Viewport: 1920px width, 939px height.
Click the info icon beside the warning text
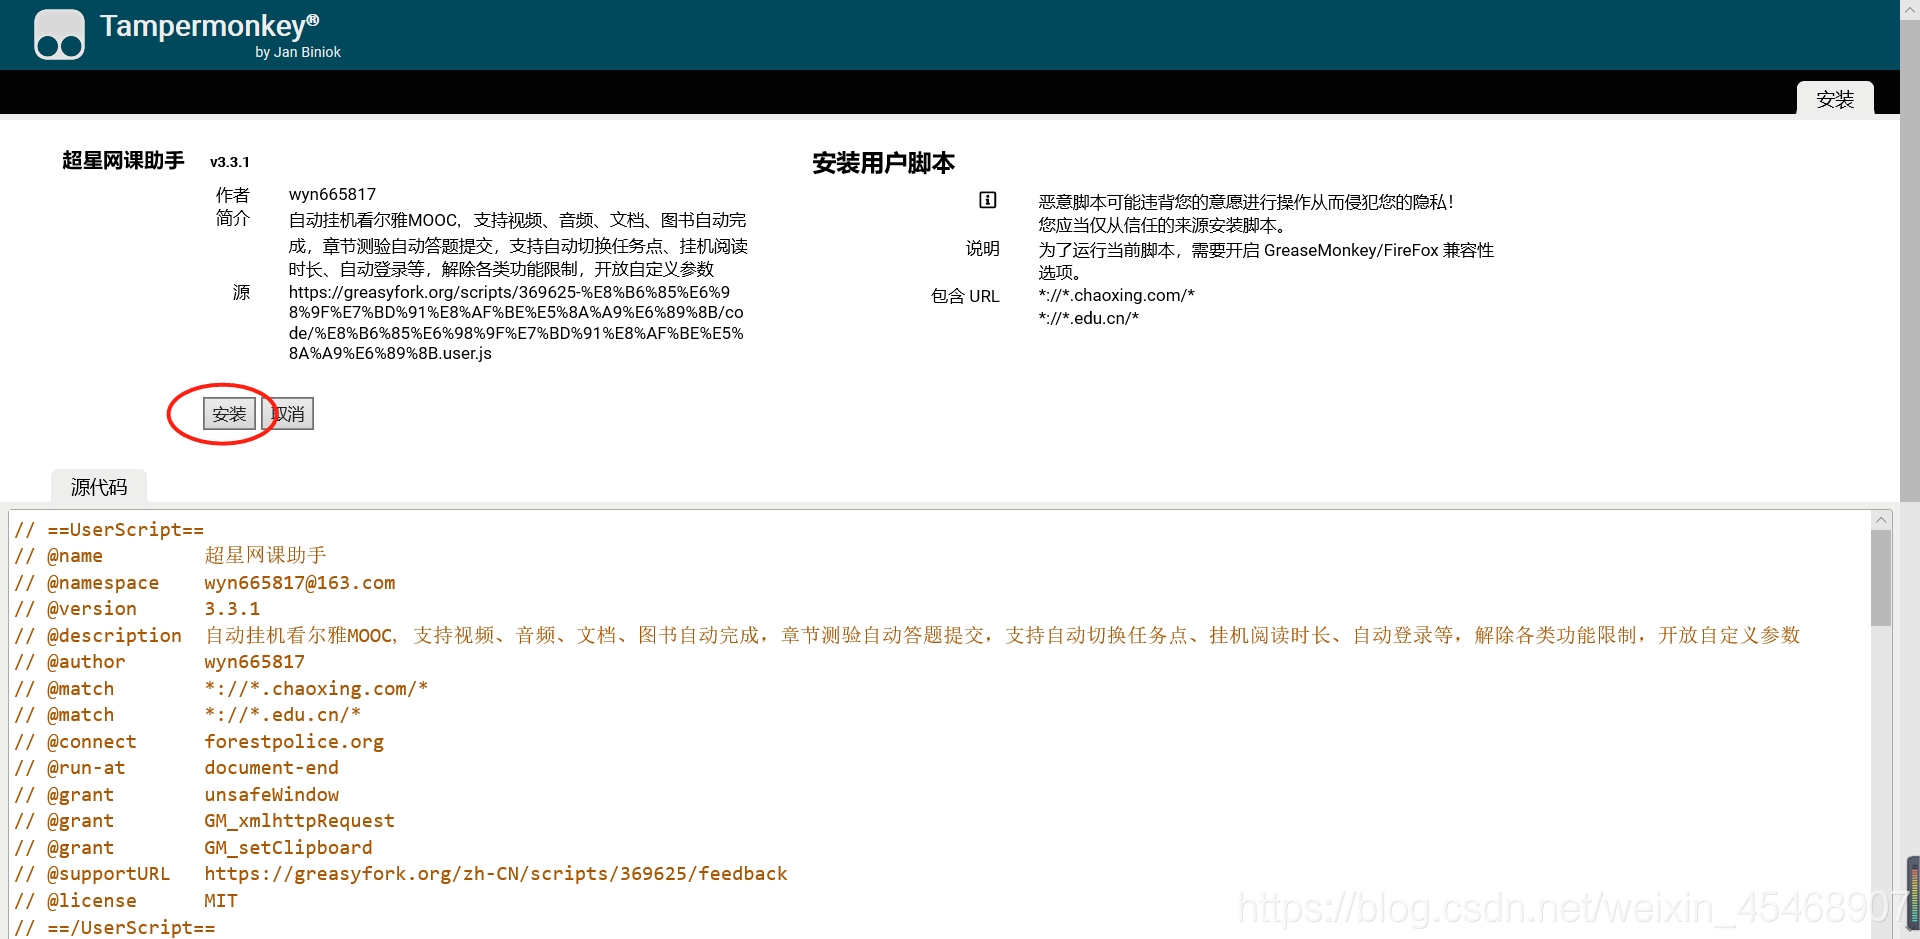[x=988, y=200]
